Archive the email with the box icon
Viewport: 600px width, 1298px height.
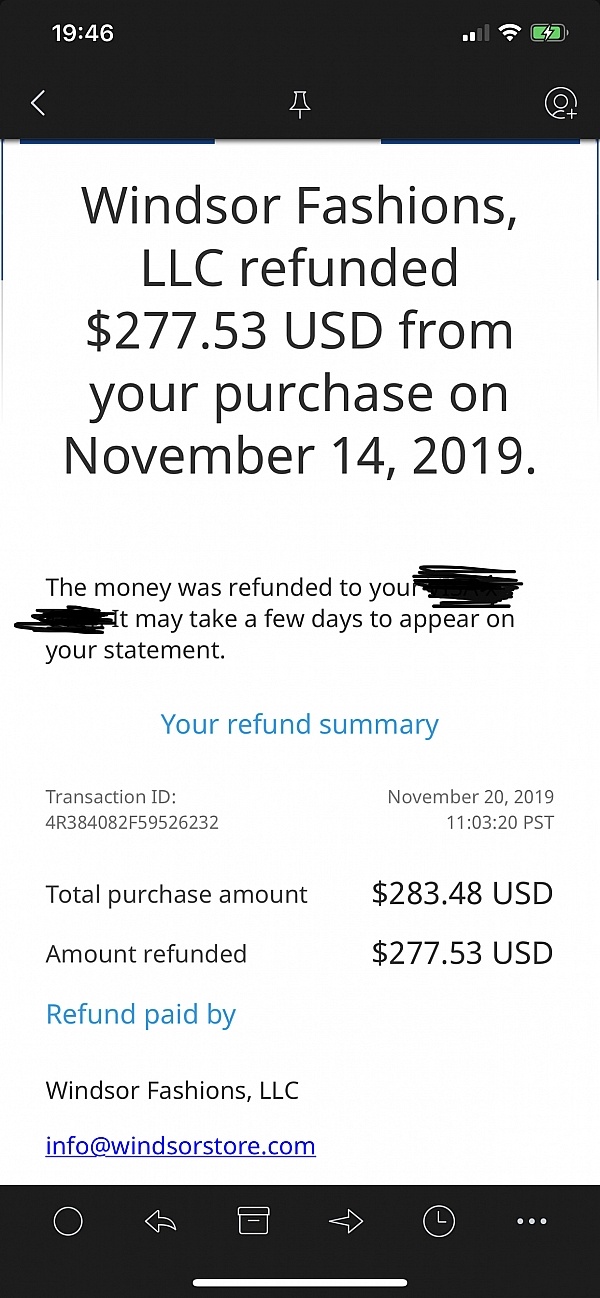[x=253, y=1221]
